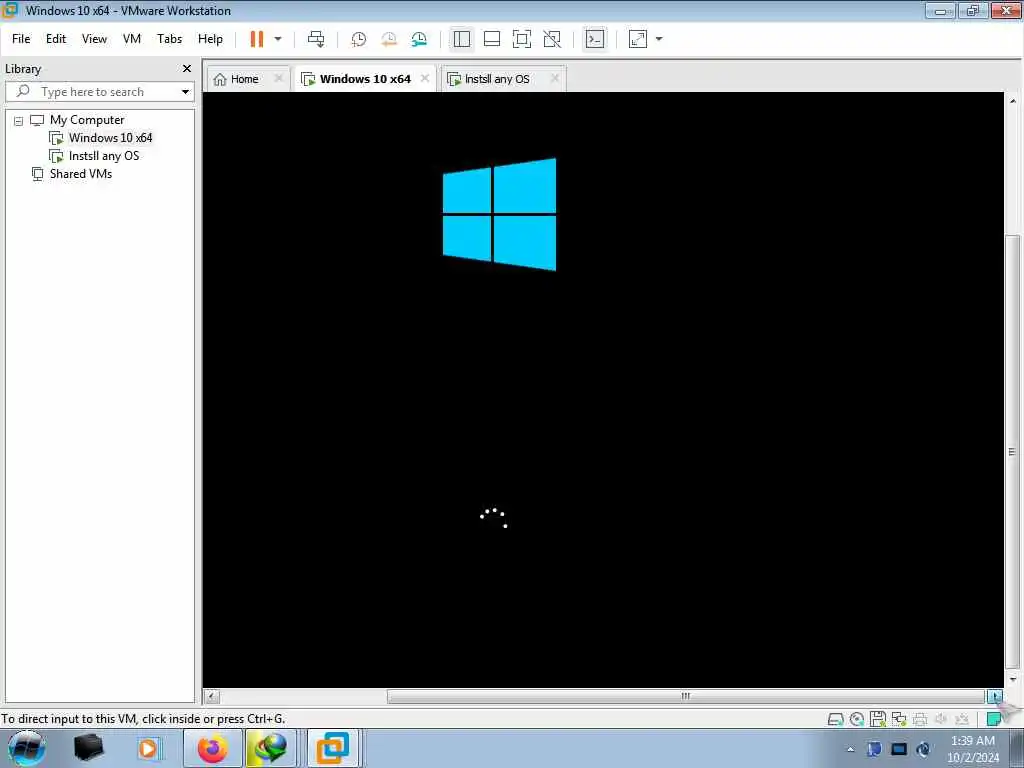1024x768 pixels.
Task: Open the Windows Start menu orb
Action: (27, 748)
